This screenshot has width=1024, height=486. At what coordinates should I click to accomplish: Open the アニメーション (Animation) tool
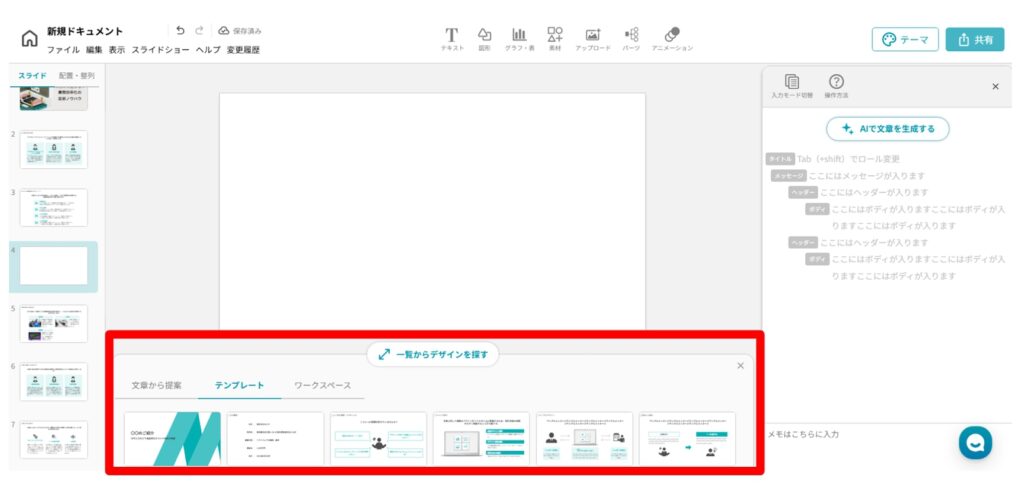tap(672, 36)
